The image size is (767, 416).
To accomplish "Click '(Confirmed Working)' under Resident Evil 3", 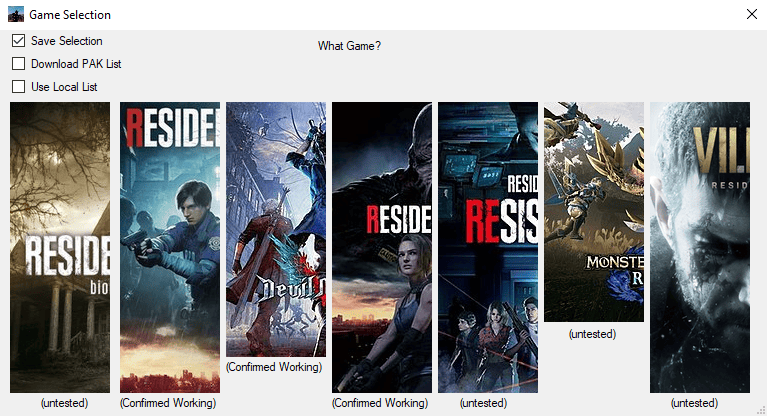I will (380, 403).
